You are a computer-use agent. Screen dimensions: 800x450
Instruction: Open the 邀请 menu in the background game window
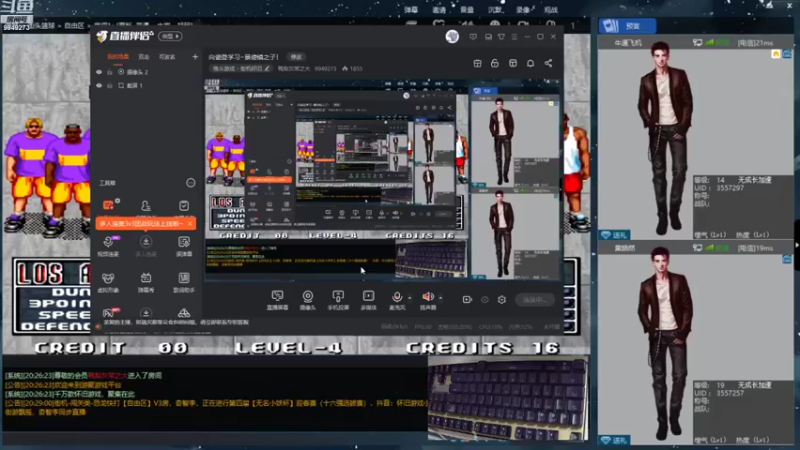point(439,10)
